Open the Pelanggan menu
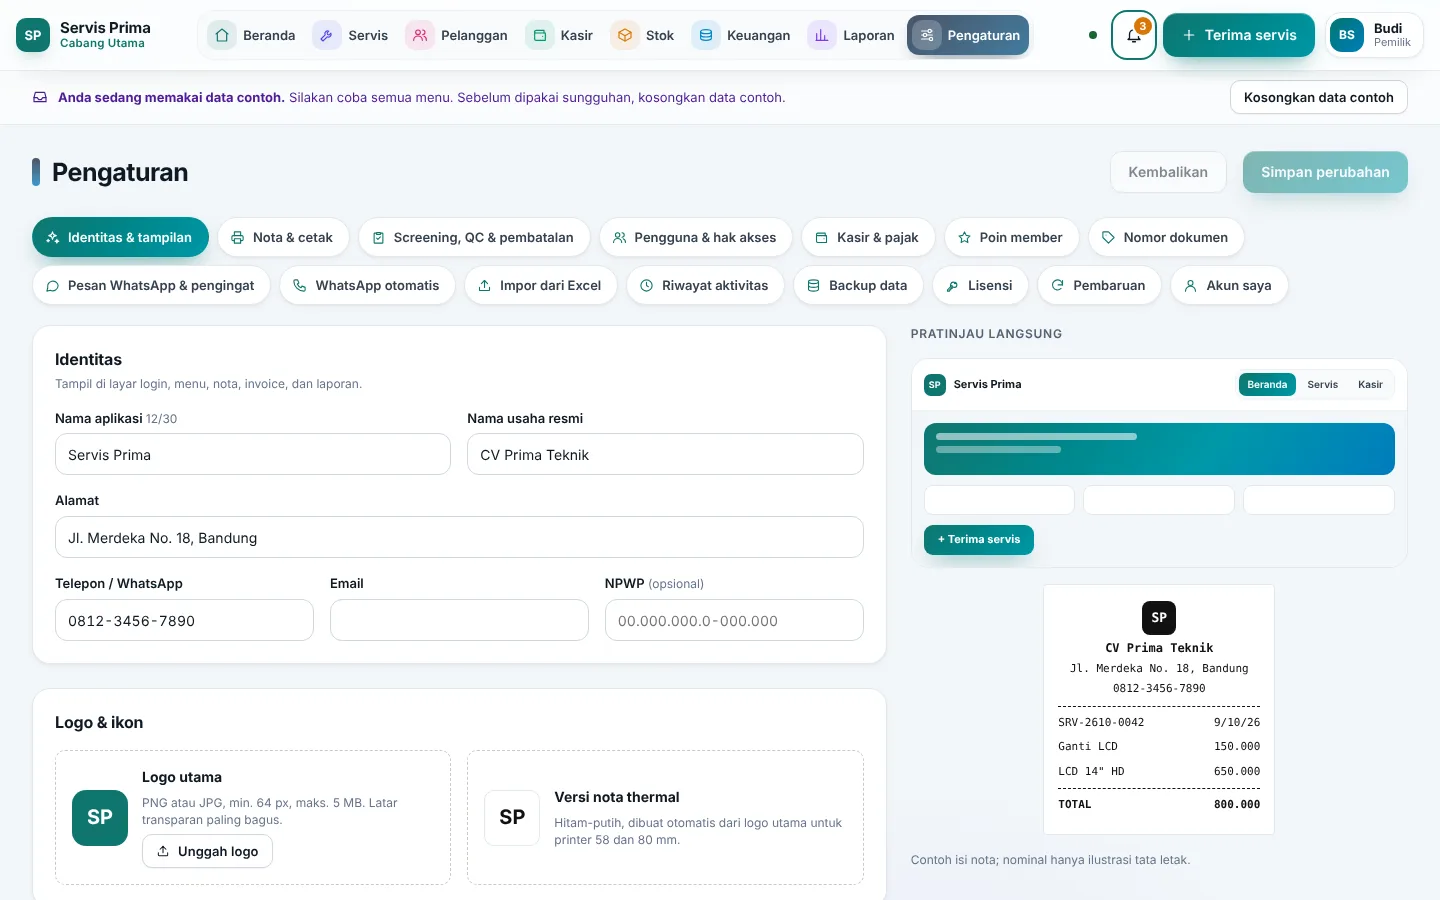Screen dimensions: 1440x900 [457, 35]
